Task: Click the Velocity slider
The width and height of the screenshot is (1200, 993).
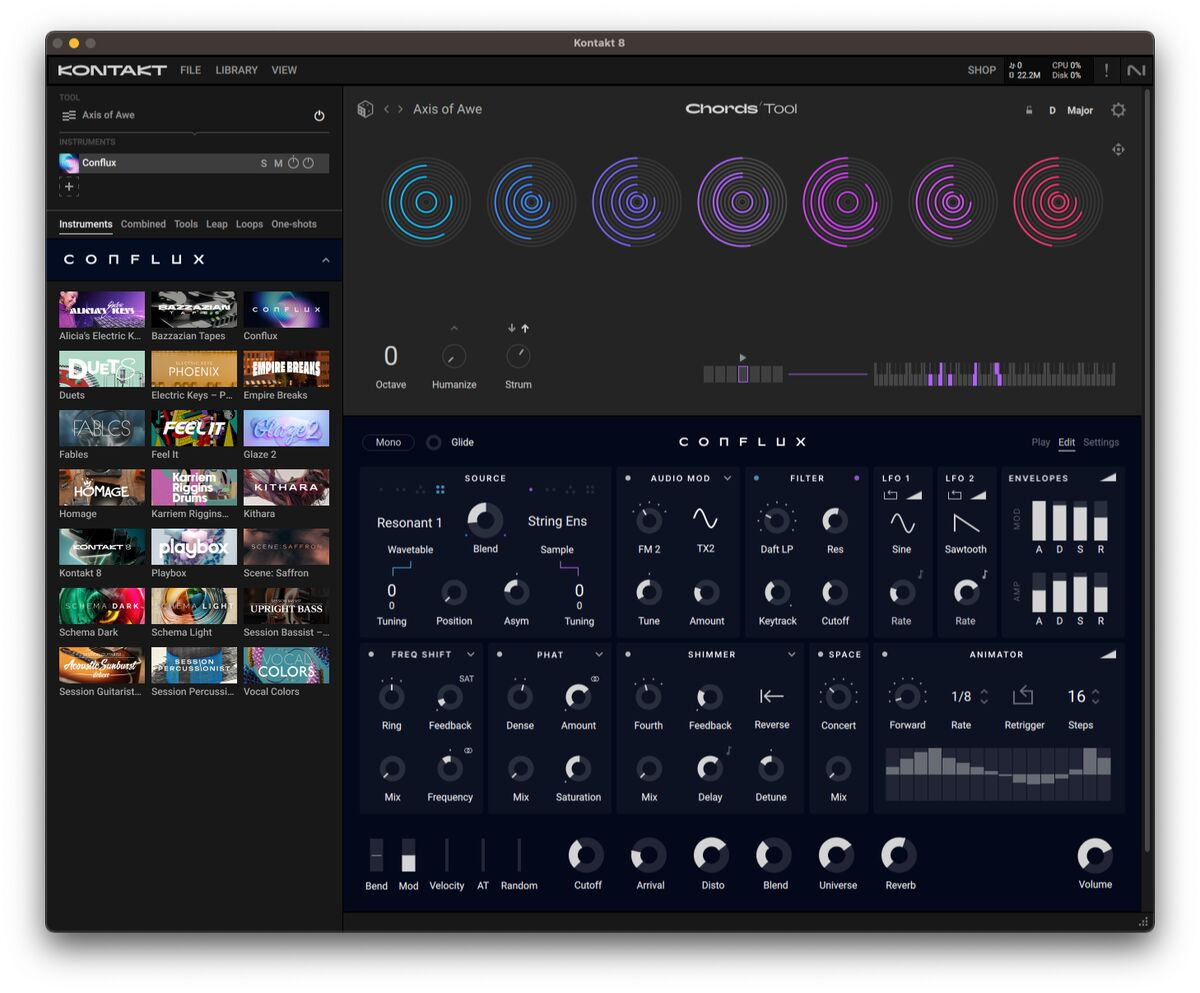Action: [x=446, y=856]
